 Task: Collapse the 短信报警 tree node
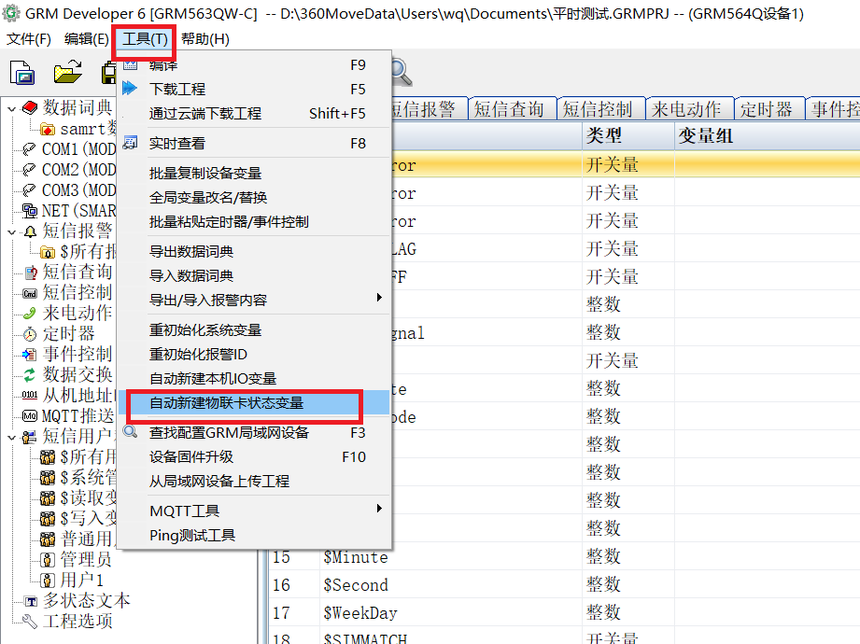click(12, 232)
